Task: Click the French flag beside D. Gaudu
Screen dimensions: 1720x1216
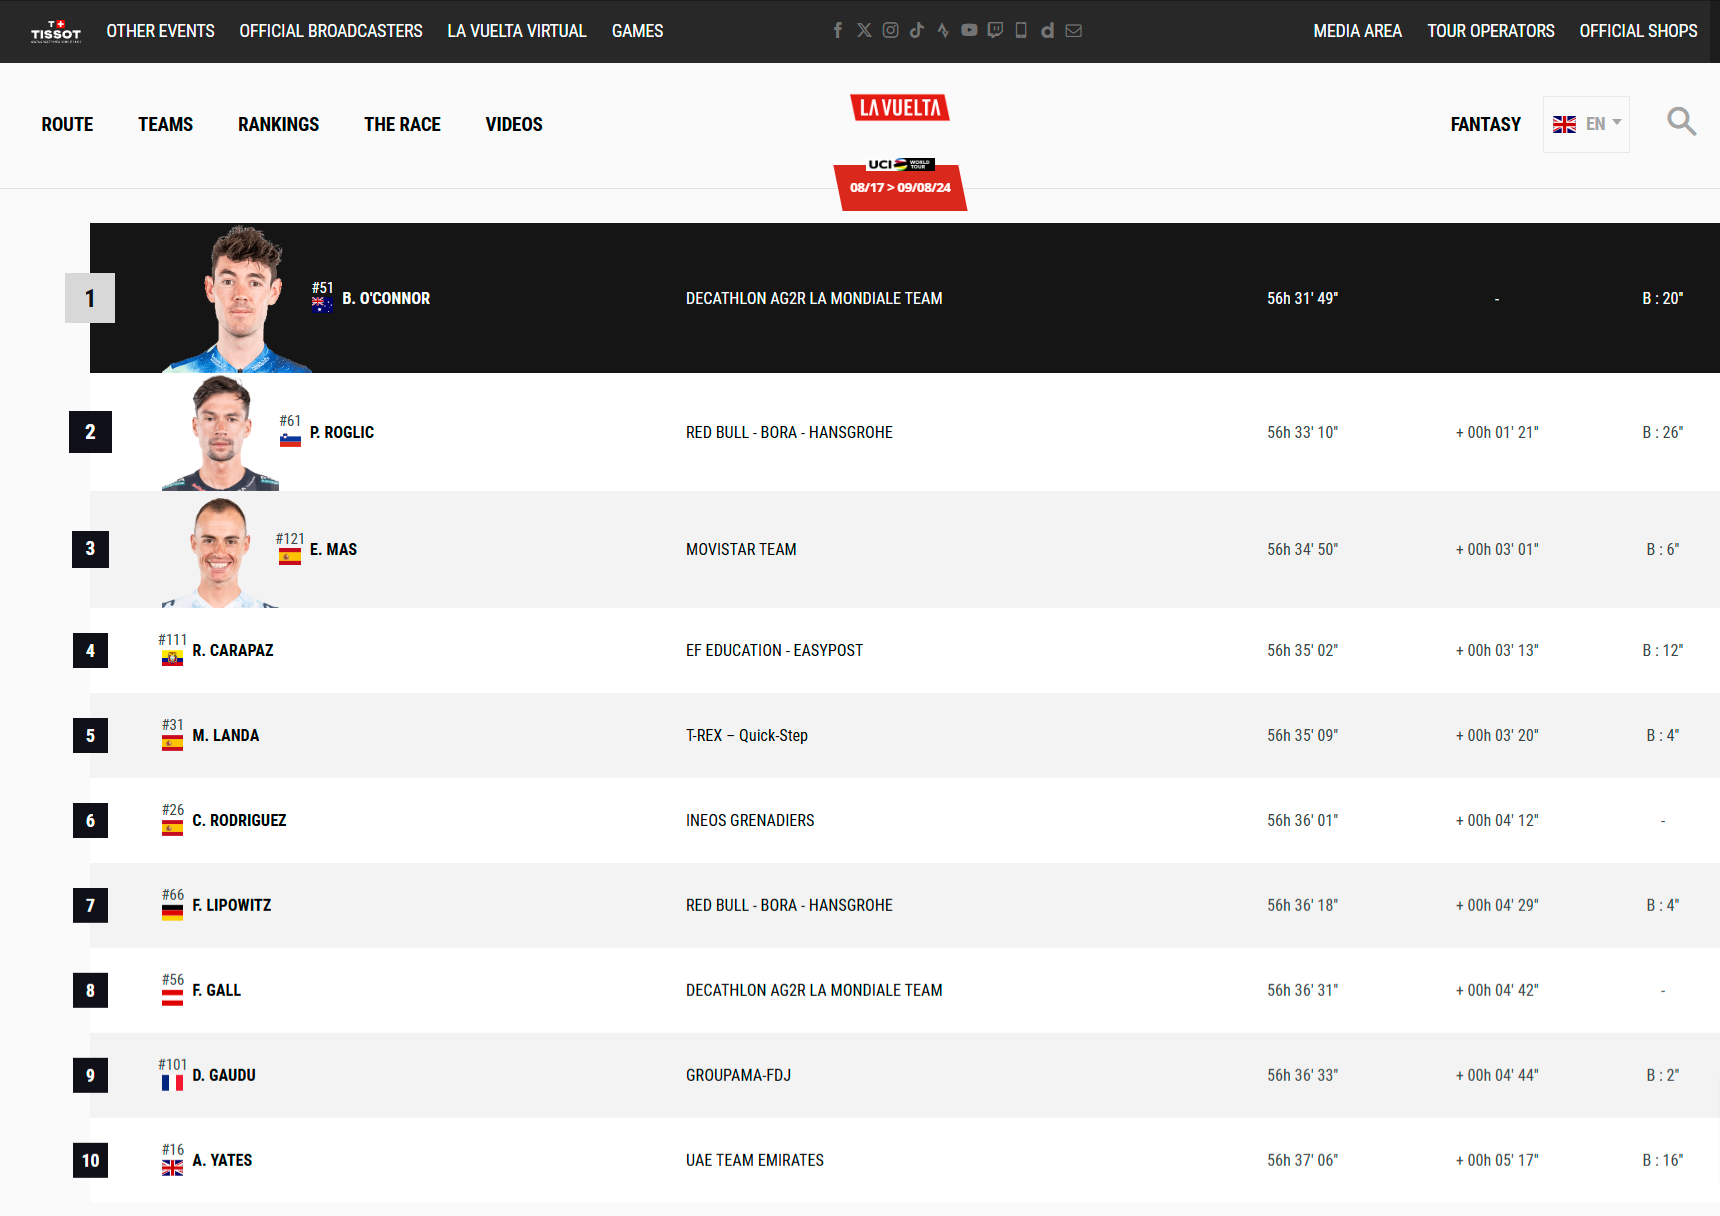Action: [172, 1083]
